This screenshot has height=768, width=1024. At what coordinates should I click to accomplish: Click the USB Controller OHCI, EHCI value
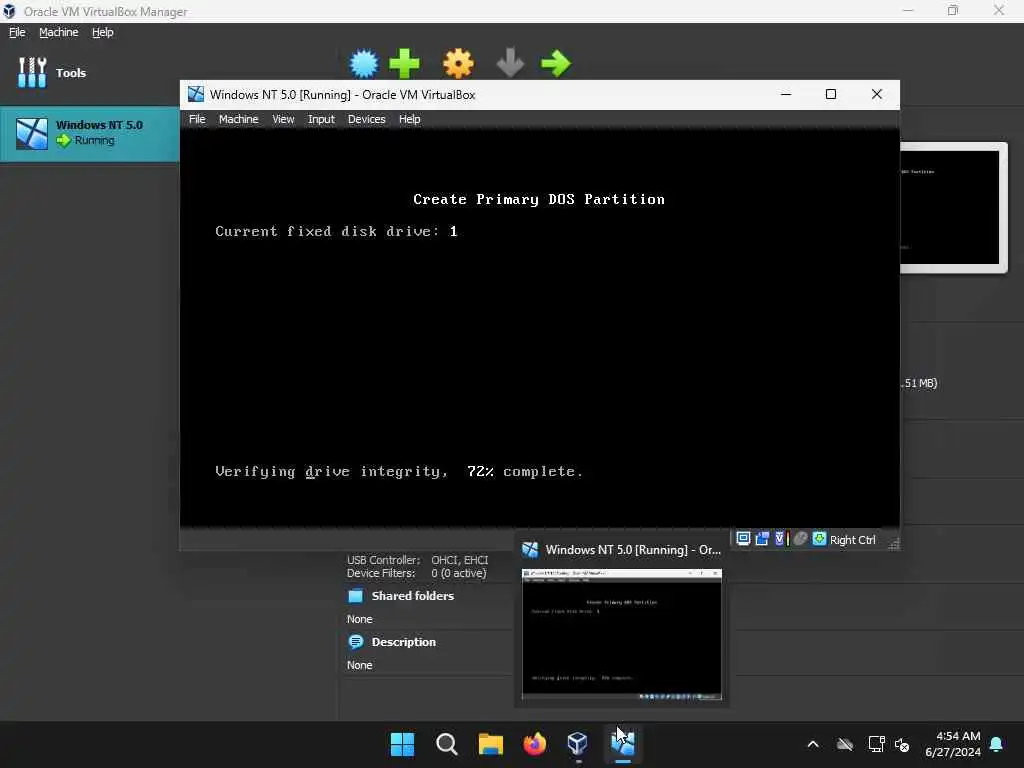(x=460, y=560)
